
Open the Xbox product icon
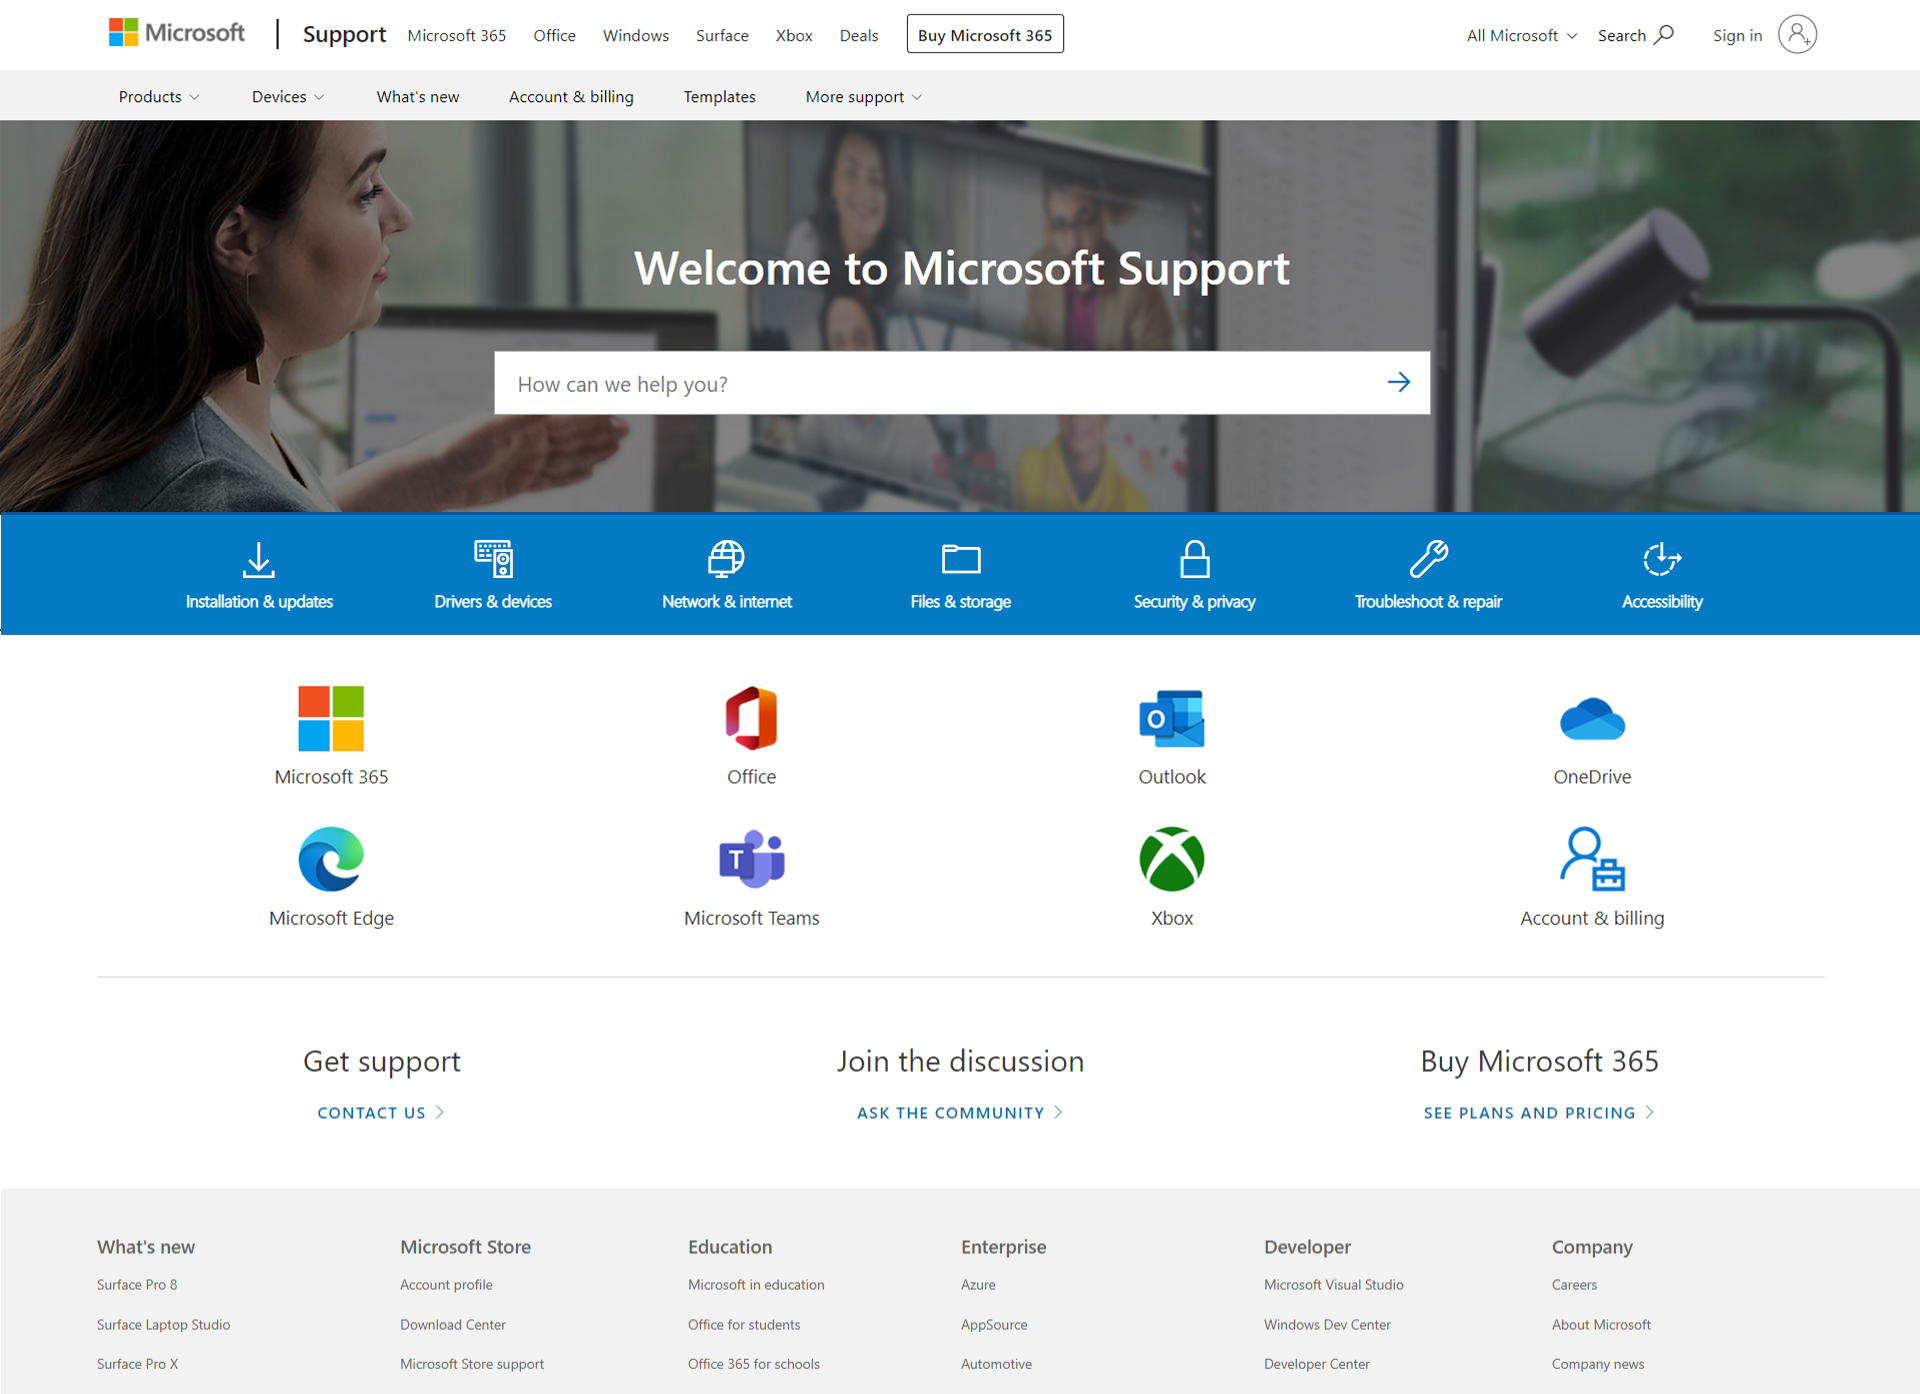[x=1171, y=859]
